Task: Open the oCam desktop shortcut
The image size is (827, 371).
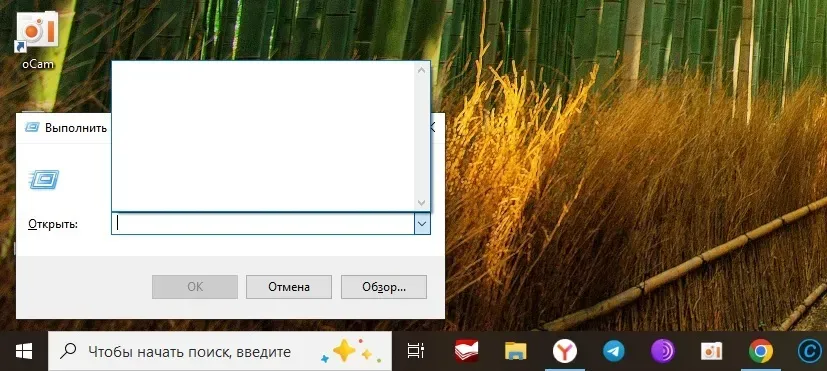Action: click(x=37, y=41)
